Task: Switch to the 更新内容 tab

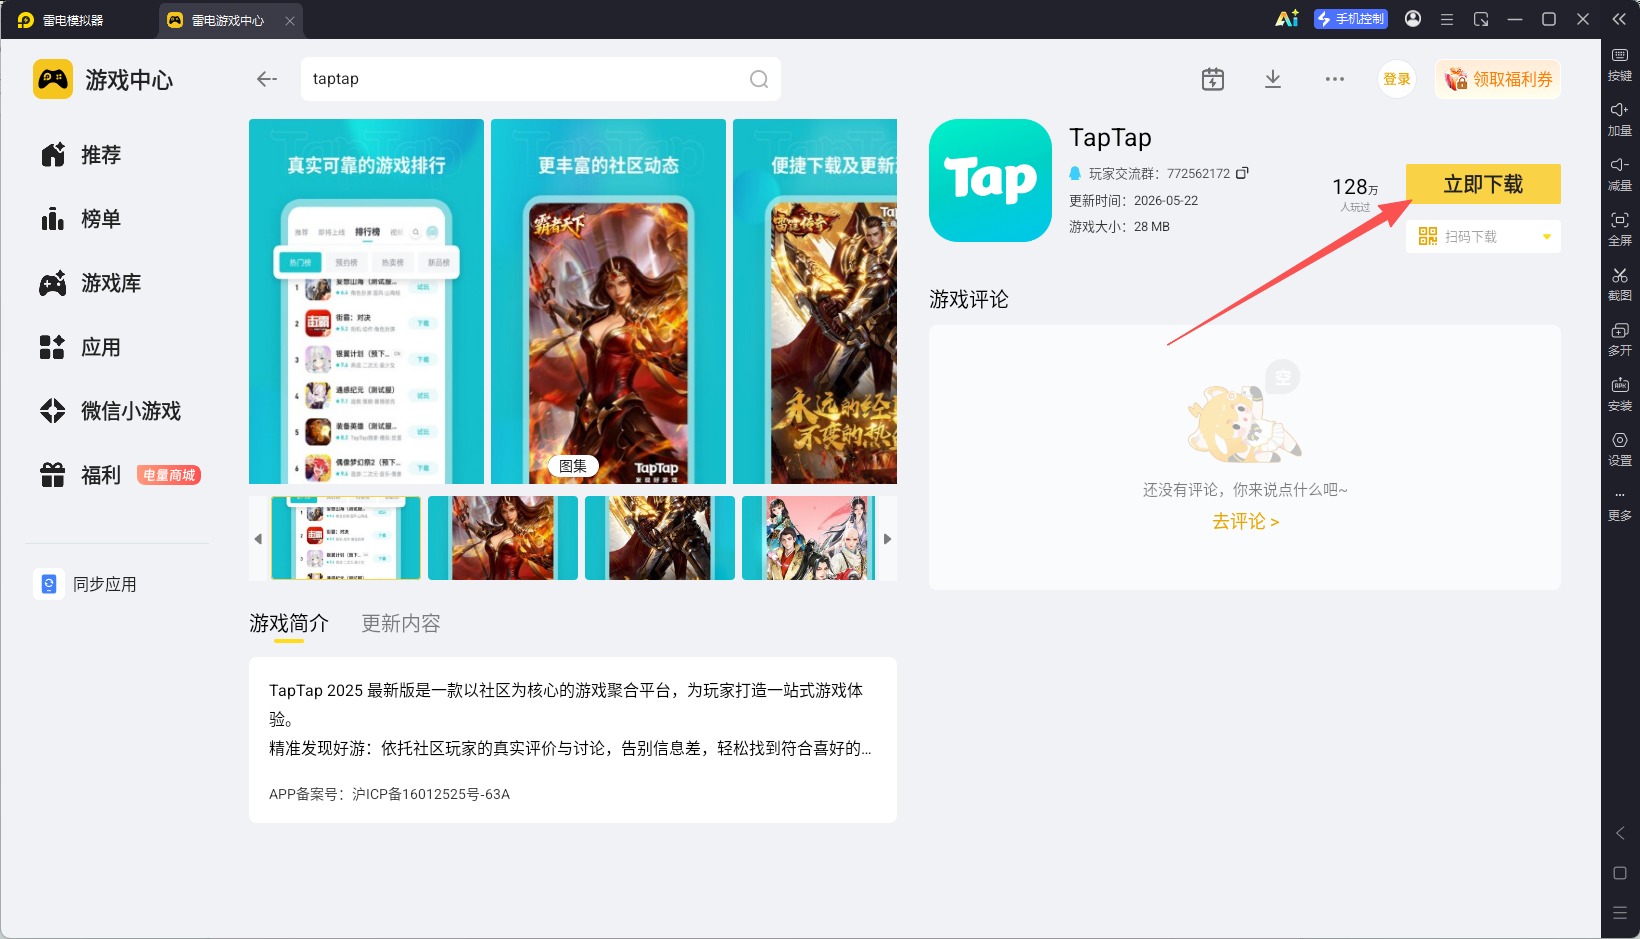Action: [x=401, y=623]
